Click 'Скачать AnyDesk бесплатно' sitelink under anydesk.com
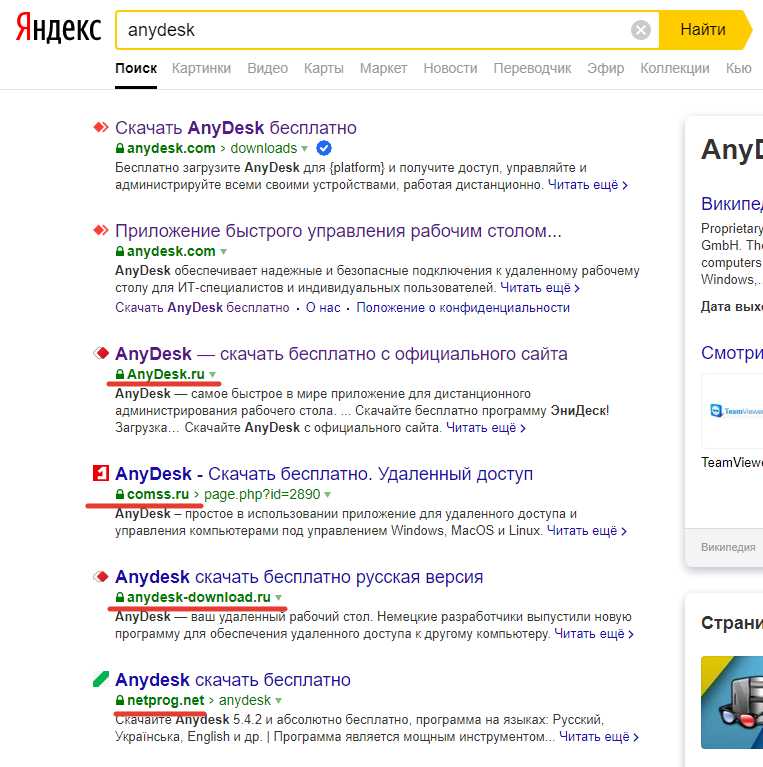 pos(202,308)
